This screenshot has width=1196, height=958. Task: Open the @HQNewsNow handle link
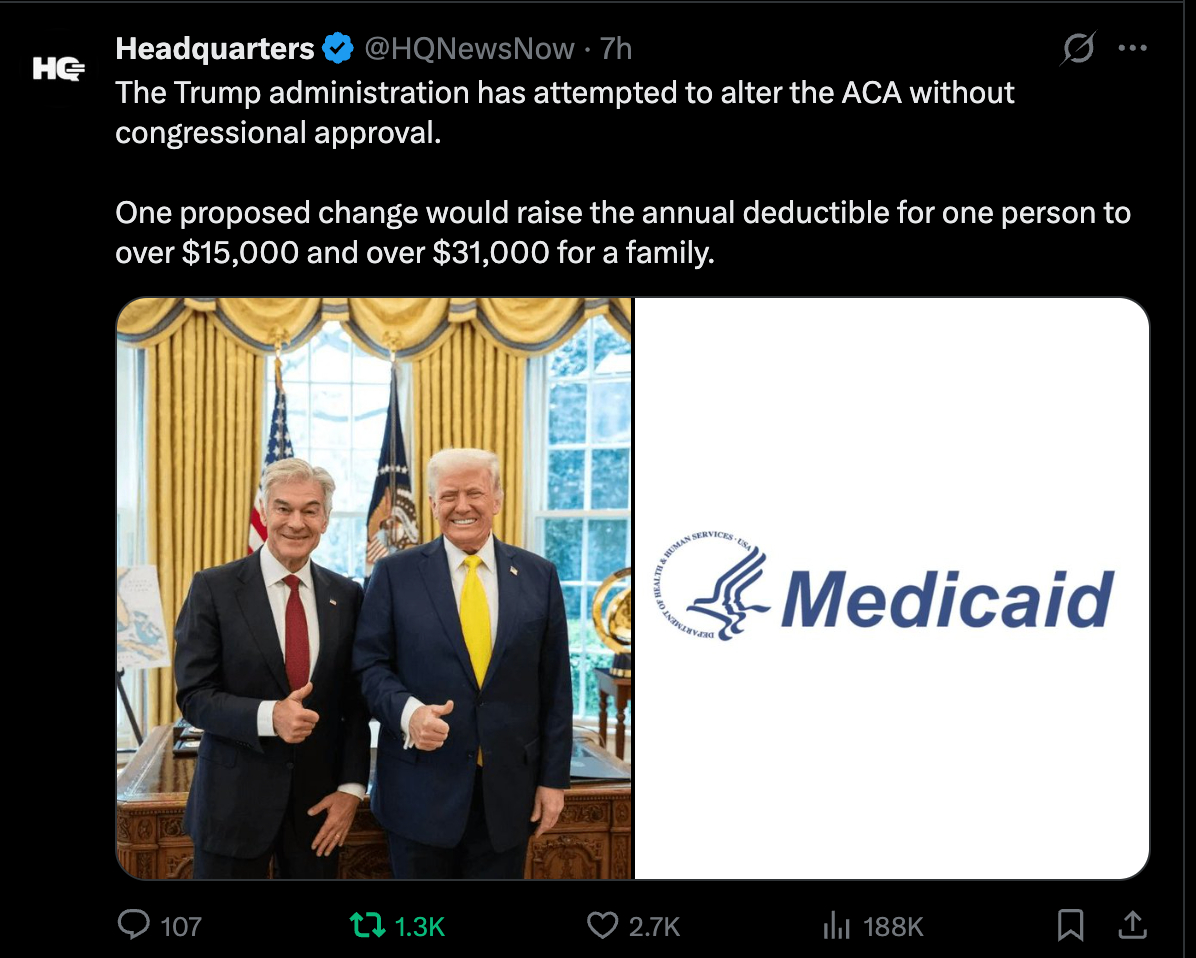469,49
